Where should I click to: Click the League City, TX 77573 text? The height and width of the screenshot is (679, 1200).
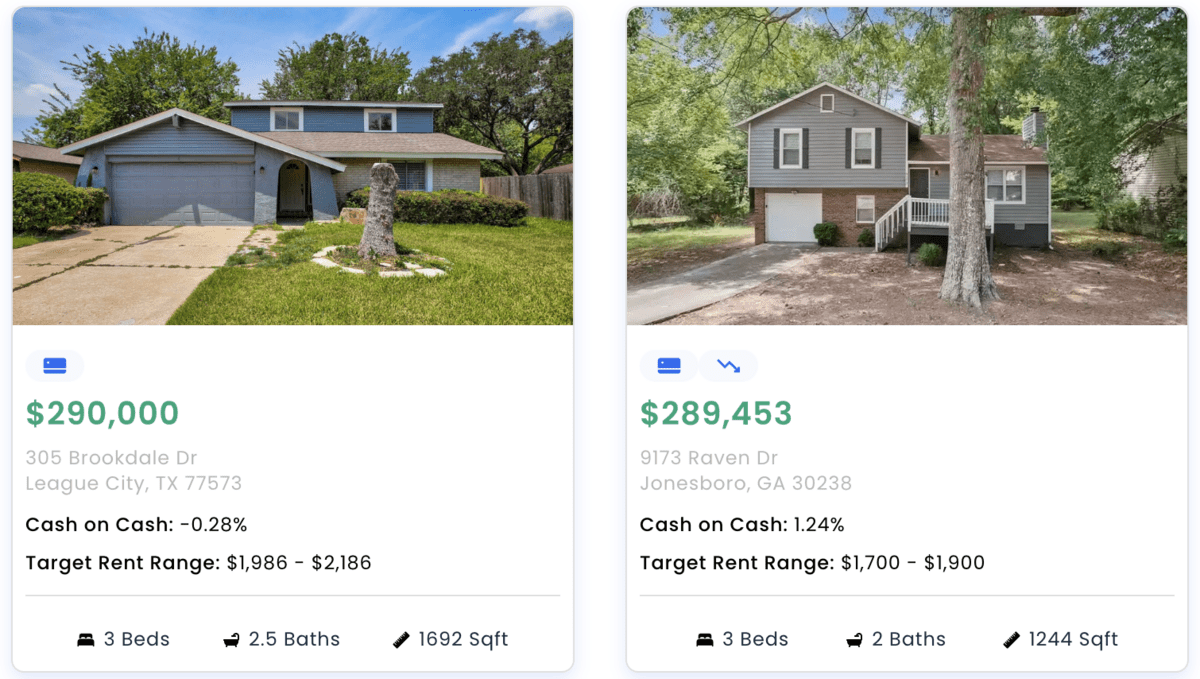pyautogui.click(x=133, y=484)
